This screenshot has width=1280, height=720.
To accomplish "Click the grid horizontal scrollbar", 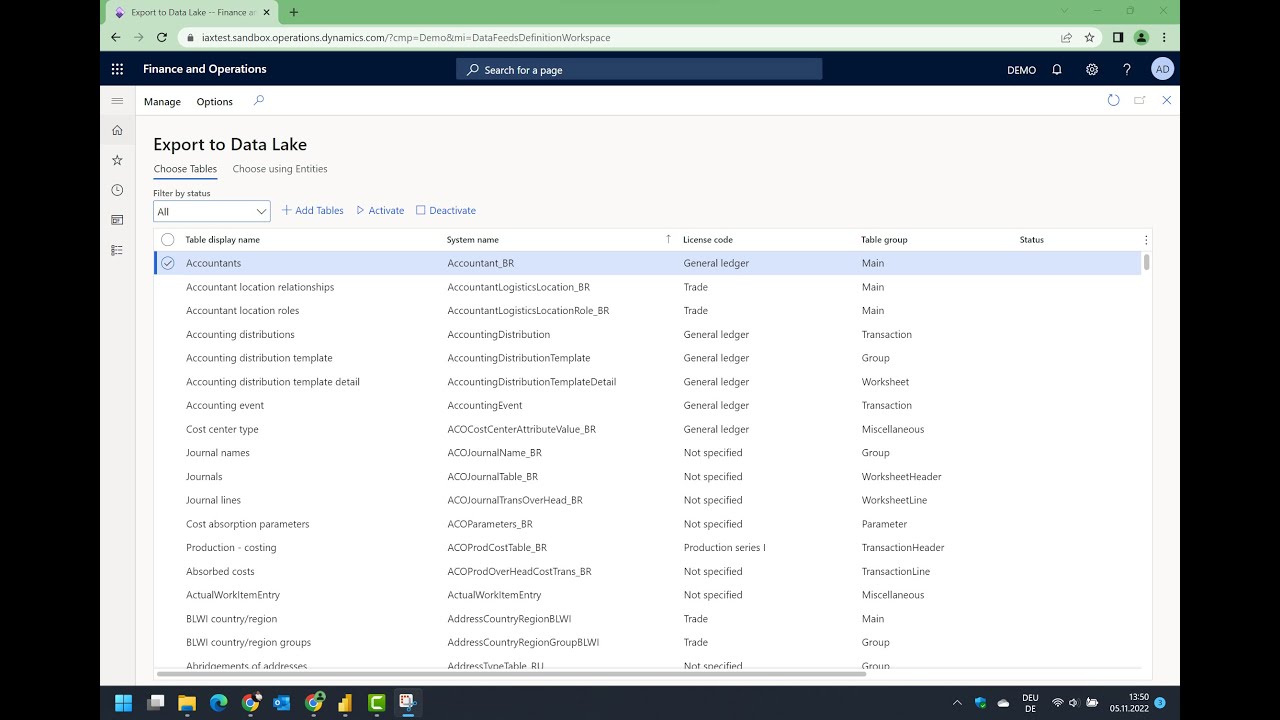I will tap(510, 673).
